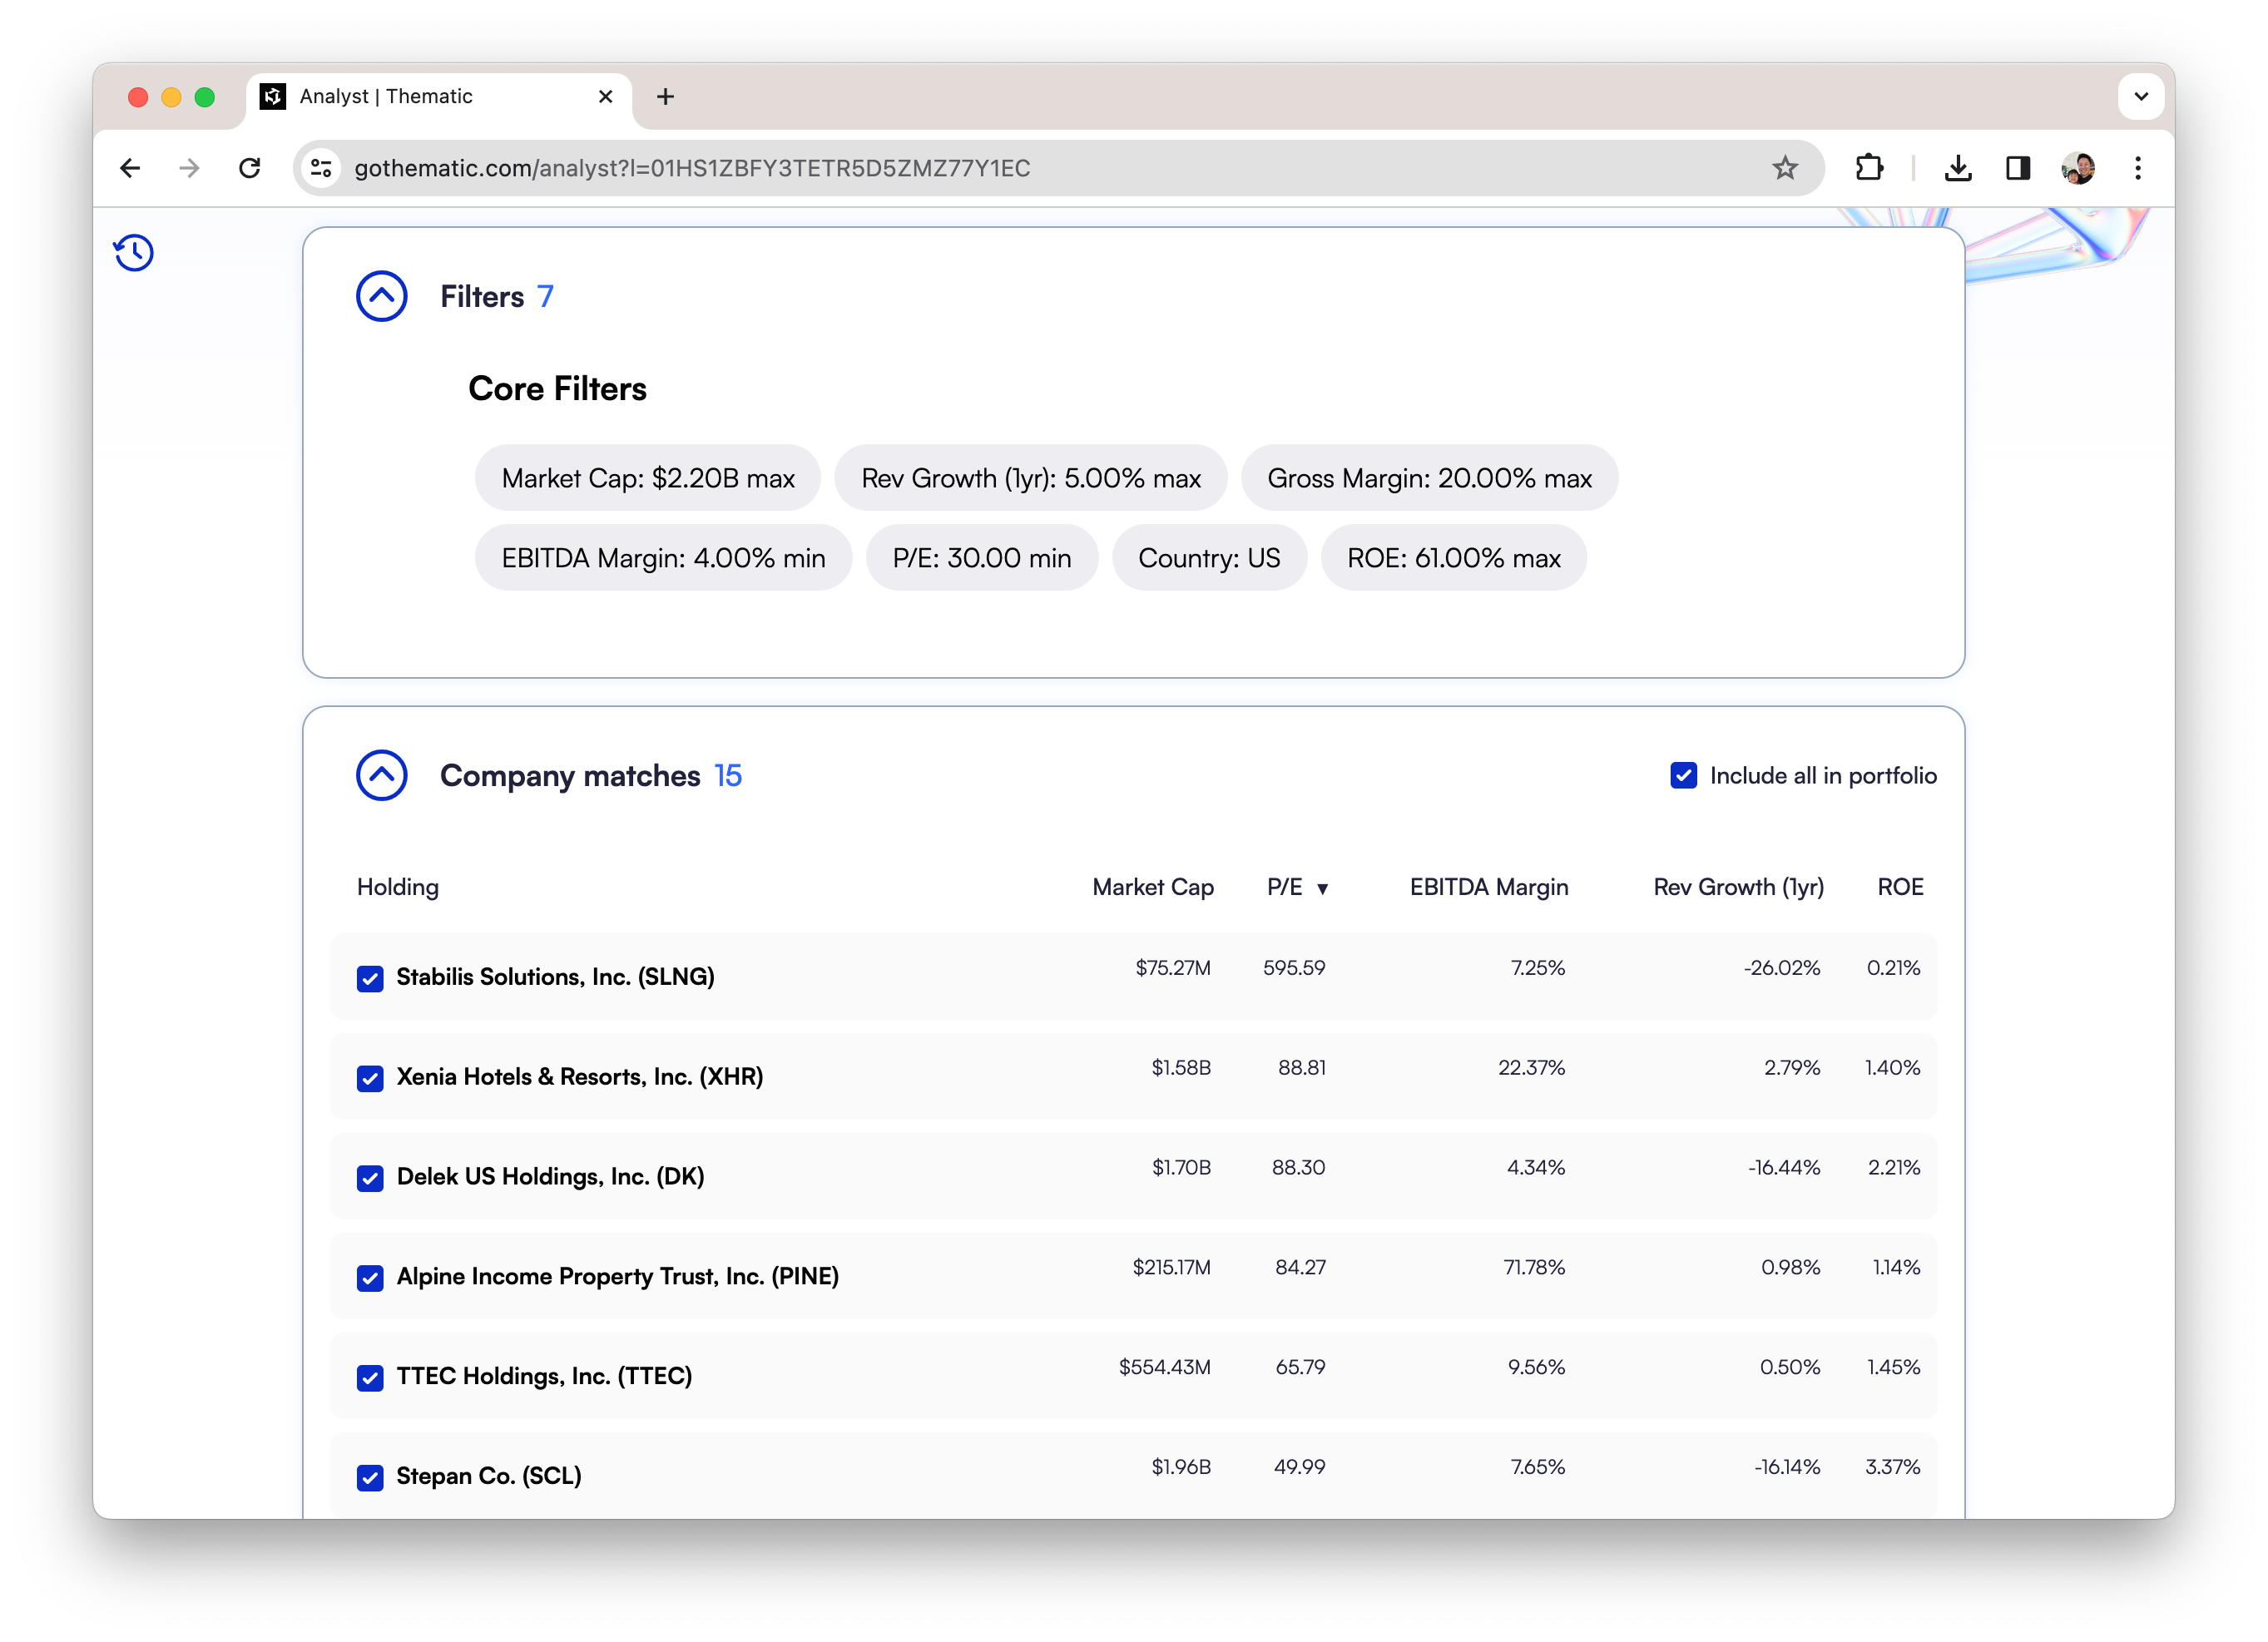
Task: Click Alpine Income Property Trust, Inc. (PINE) name
Action: coord(618,1277)
